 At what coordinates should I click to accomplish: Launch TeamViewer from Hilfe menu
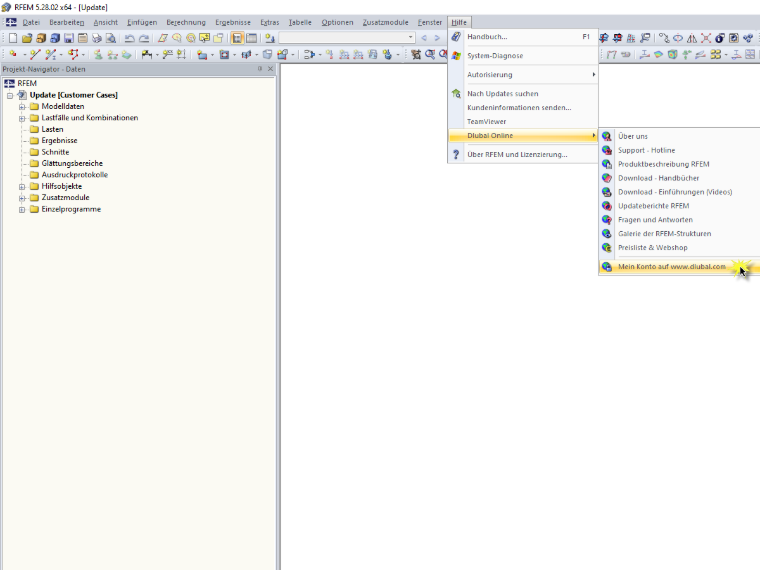coord(523,122)
